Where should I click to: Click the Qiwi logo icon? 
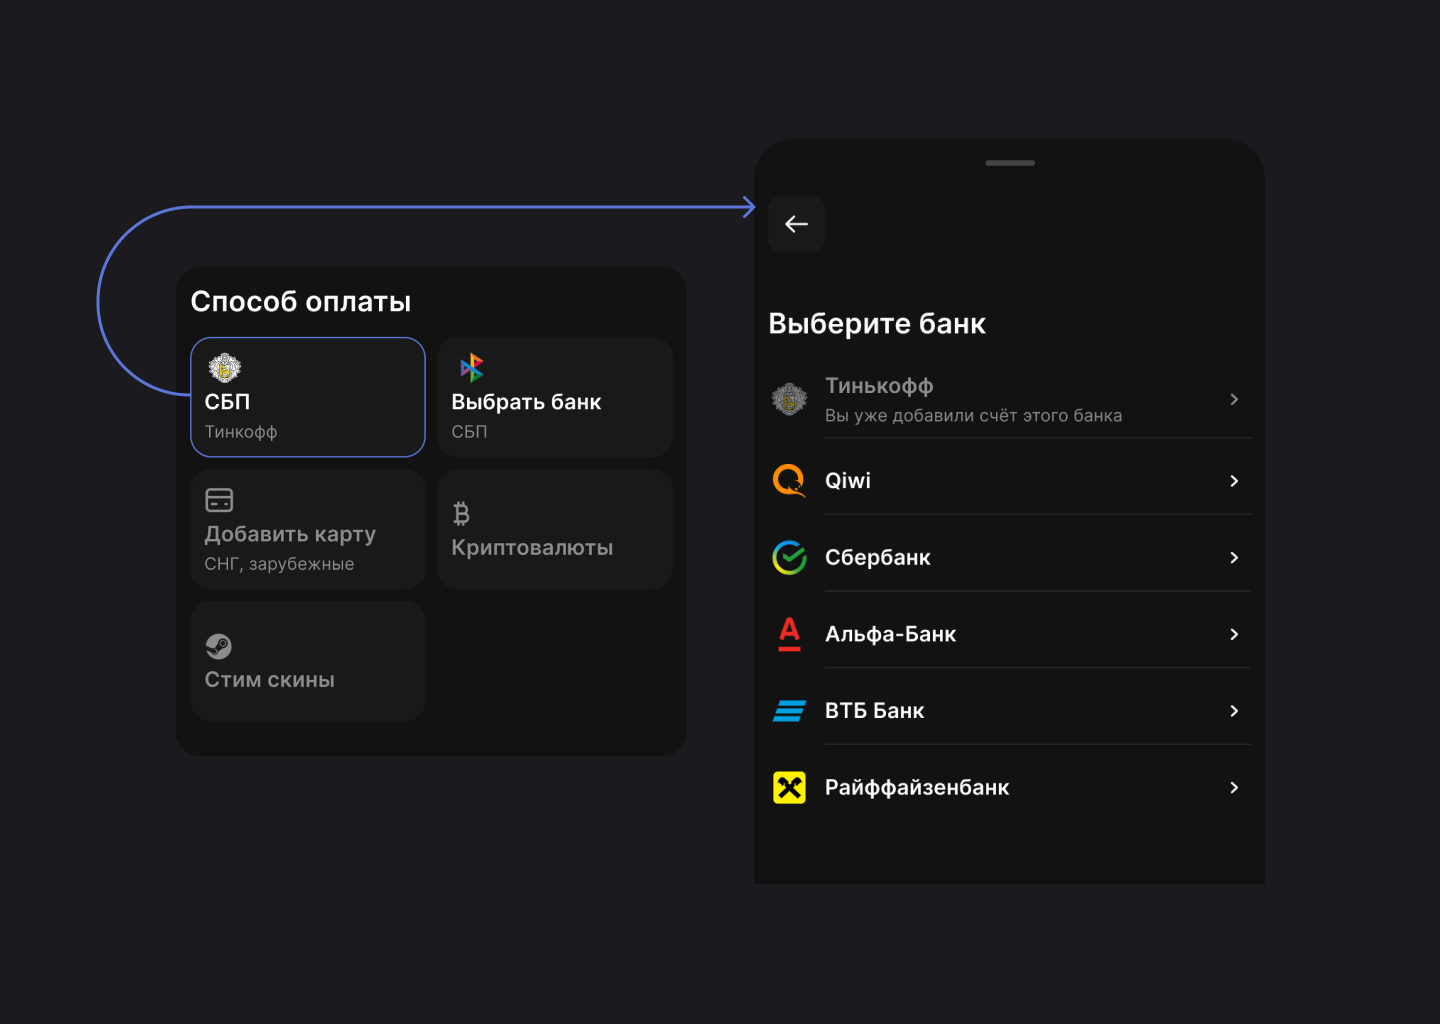[789, 481]
